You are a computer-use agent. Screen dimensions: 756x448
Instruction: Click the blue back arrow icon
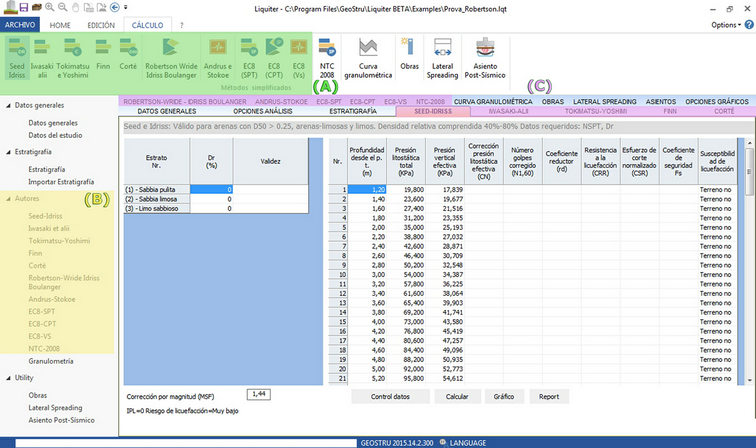click(x=114, y=7)
